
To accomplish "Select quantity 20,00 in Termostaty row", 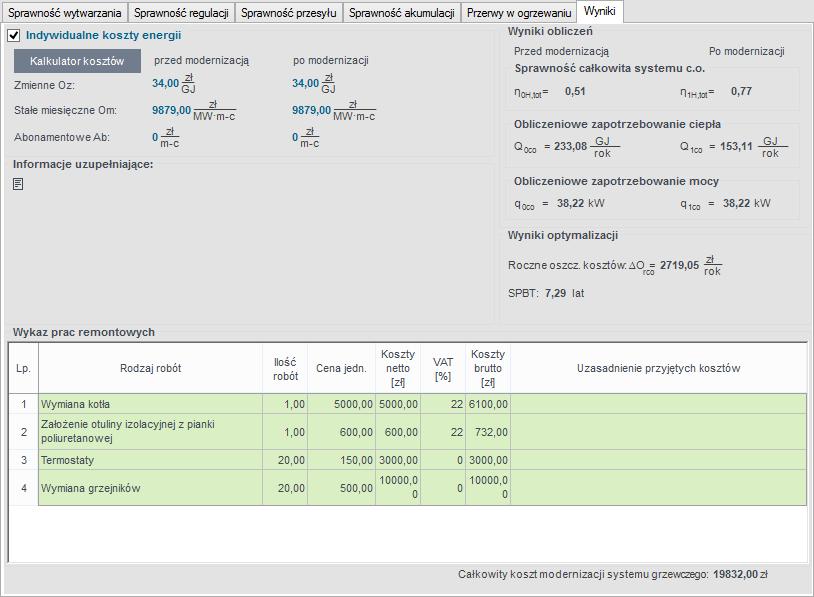I will pyautogui.click(x=285, y=460).
